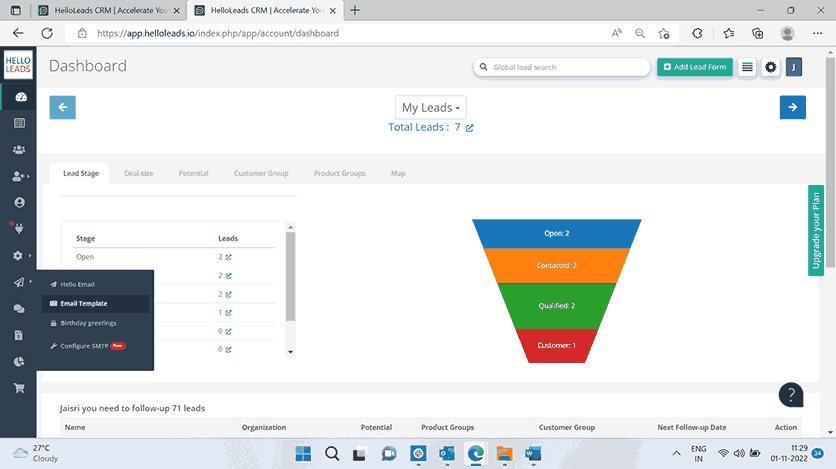The width and height of the screenshot is (836, 469).
Task: Go to previous list with left arrow button
Action: click(x=62, y=107)
